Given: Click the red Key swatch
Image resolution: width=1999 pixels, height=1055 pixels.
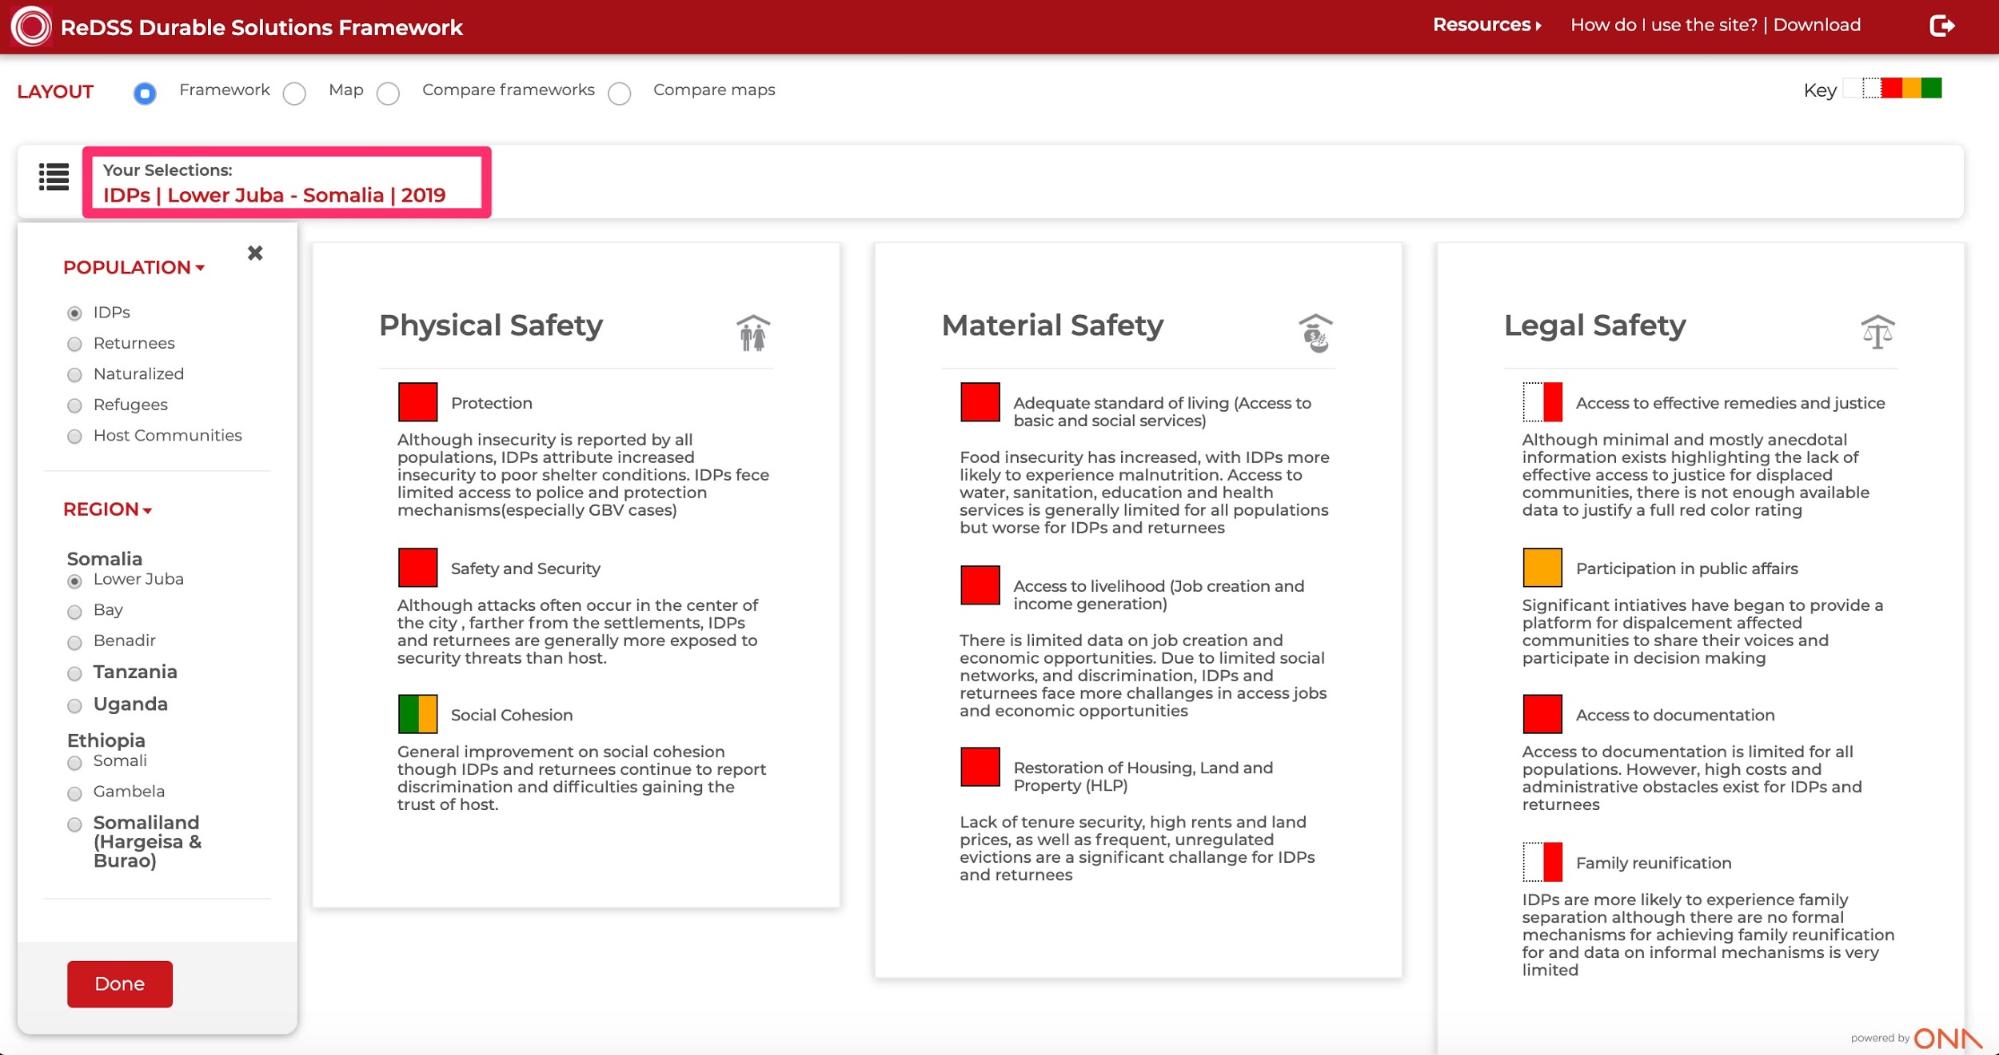Looking at the screenshot, I should (1891, 88).
